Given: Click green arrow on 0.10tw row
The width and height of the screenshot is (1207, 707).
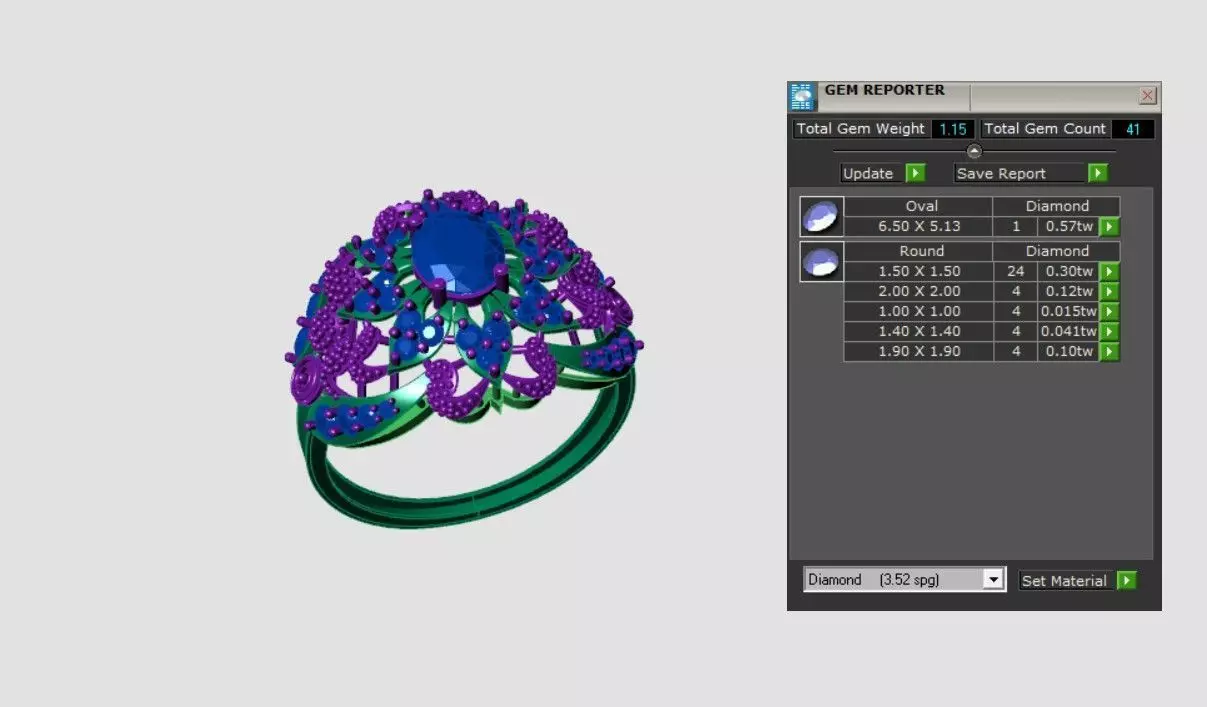Looking at the screenshot, I should pyautogui.click(x=1109, y=352).
